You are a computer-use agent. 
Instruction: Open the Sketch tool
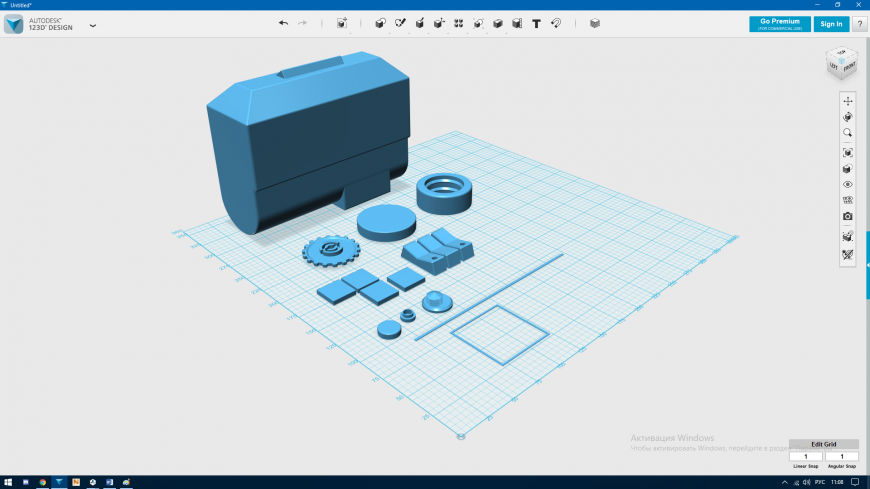pos(400,23)
